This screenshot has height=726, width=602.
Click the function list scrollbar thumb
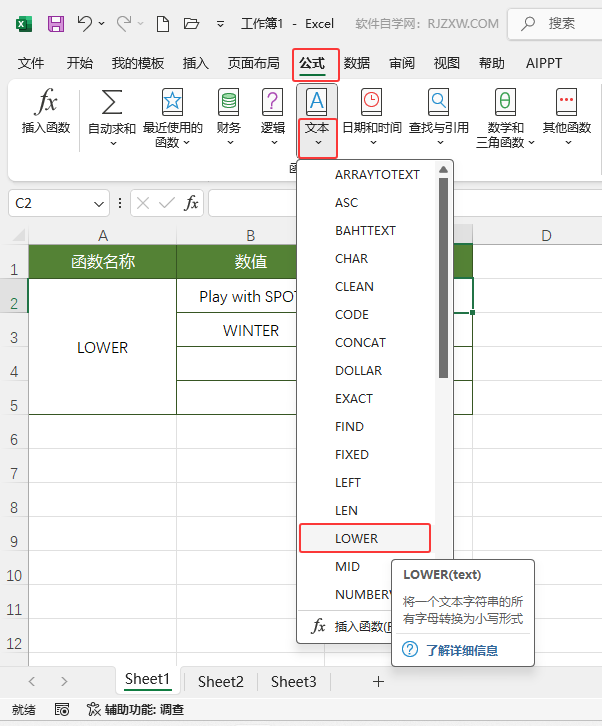(x=443, y=278)
